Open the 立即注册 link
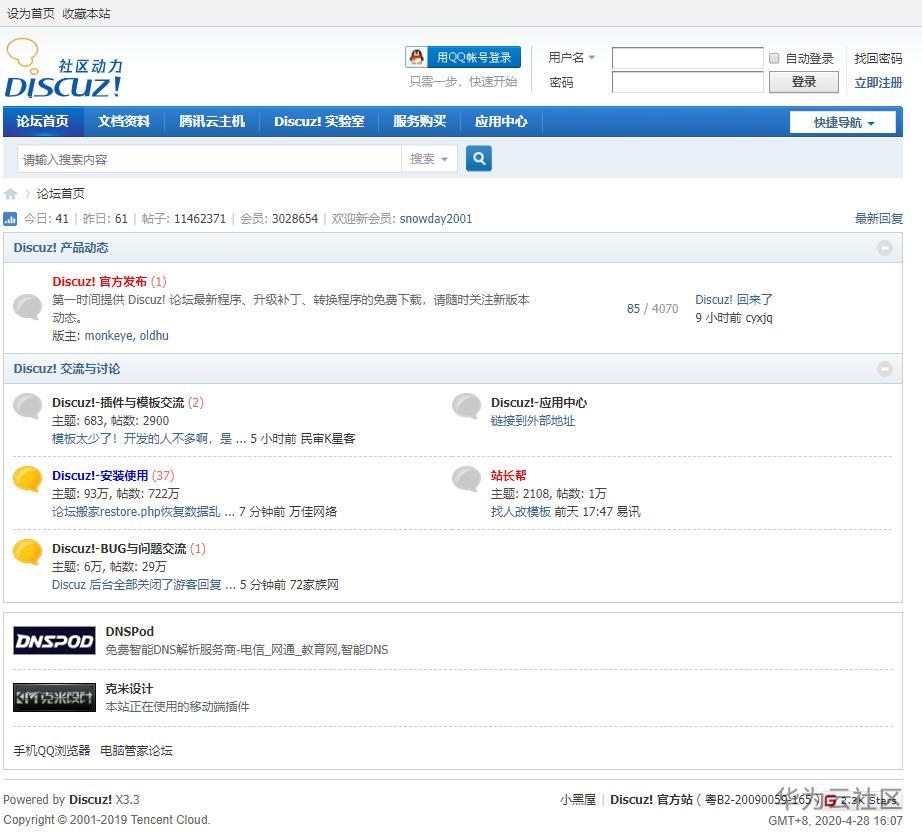This screenshot has width=922, height=839. [878, 82]
